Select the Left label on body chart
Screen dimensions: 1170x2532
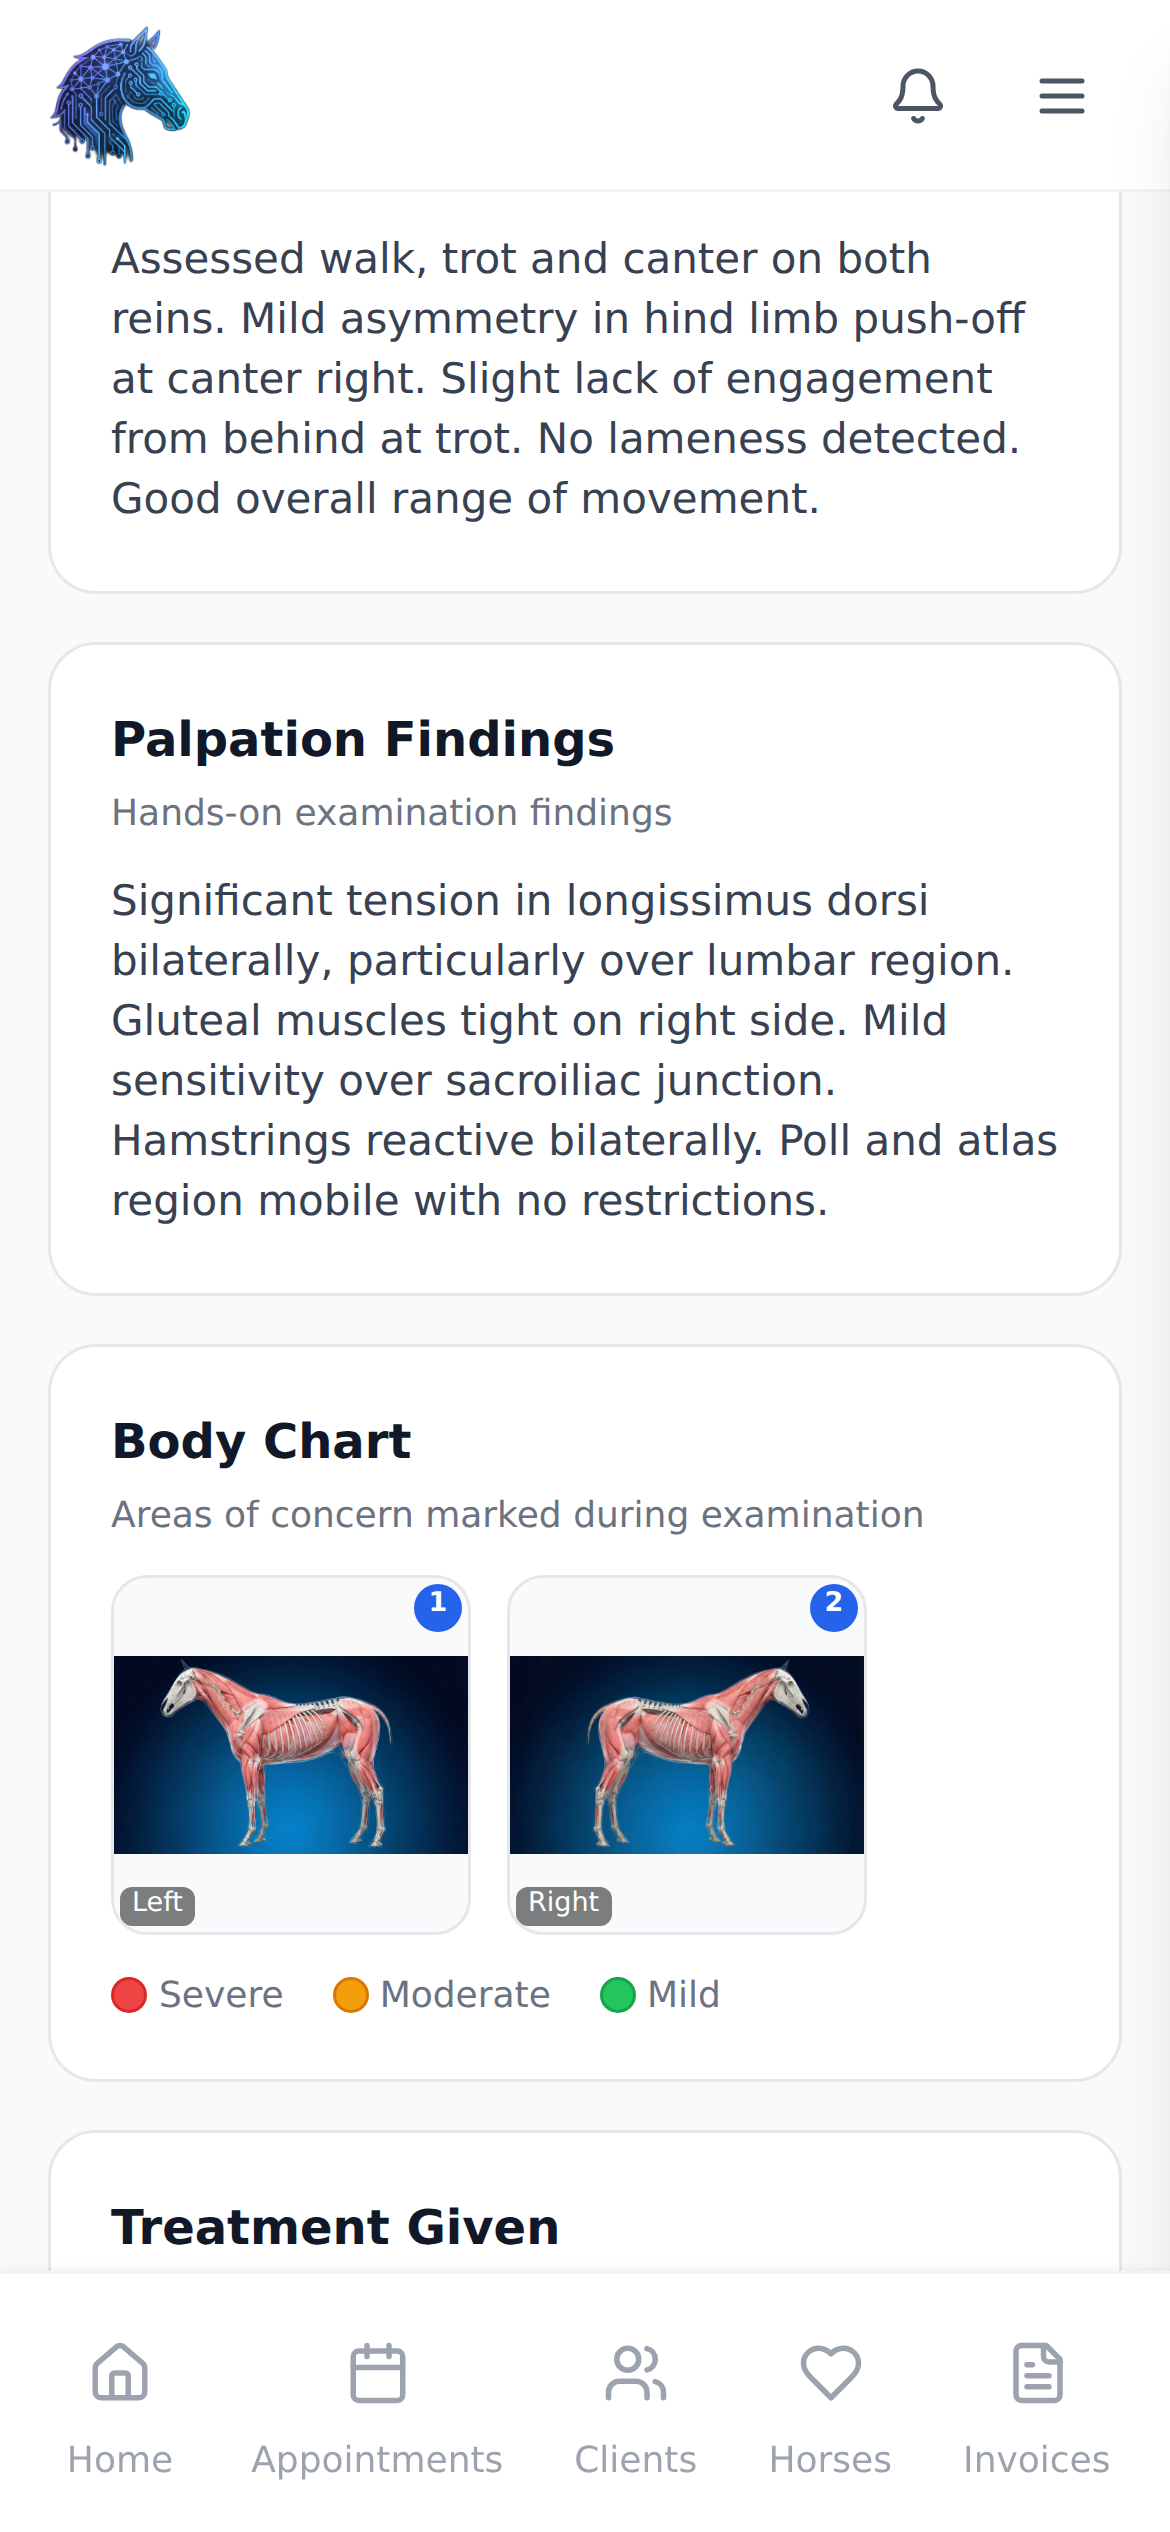pos(156,1903)
